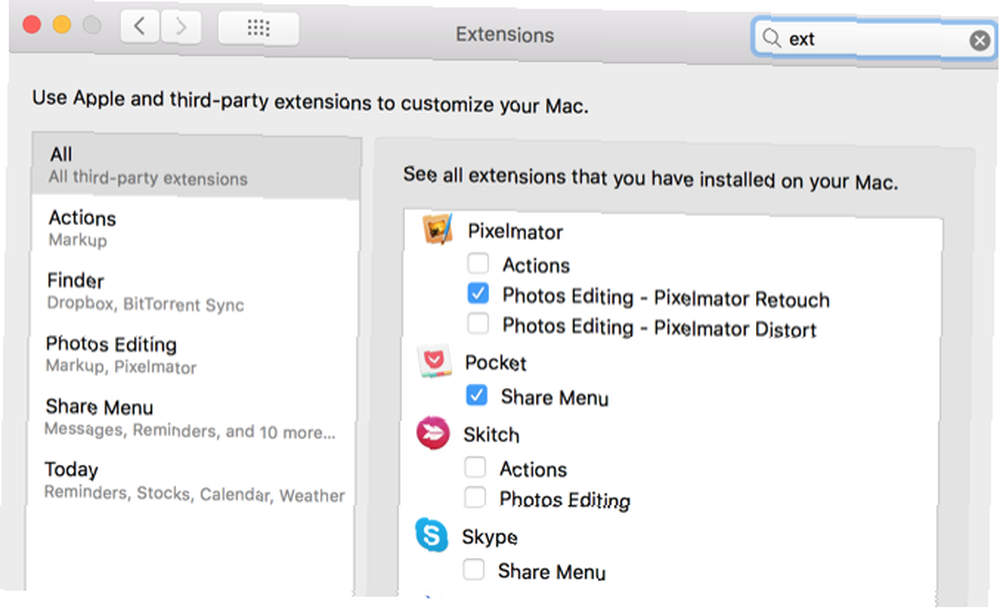Select the All category in sidebar
The image size is (1000, 610).
pyautogui.click(x=196, y=166)
